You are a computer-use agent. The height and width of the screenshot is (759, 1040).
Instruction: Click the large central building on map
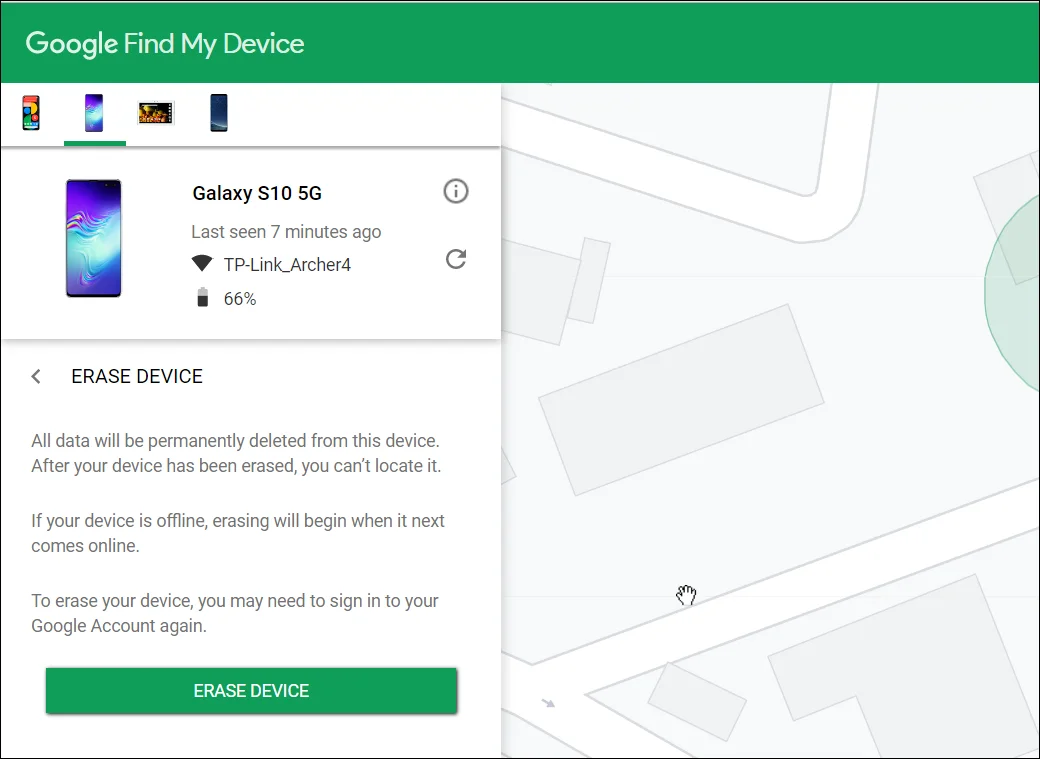click(x=680, y=400)
